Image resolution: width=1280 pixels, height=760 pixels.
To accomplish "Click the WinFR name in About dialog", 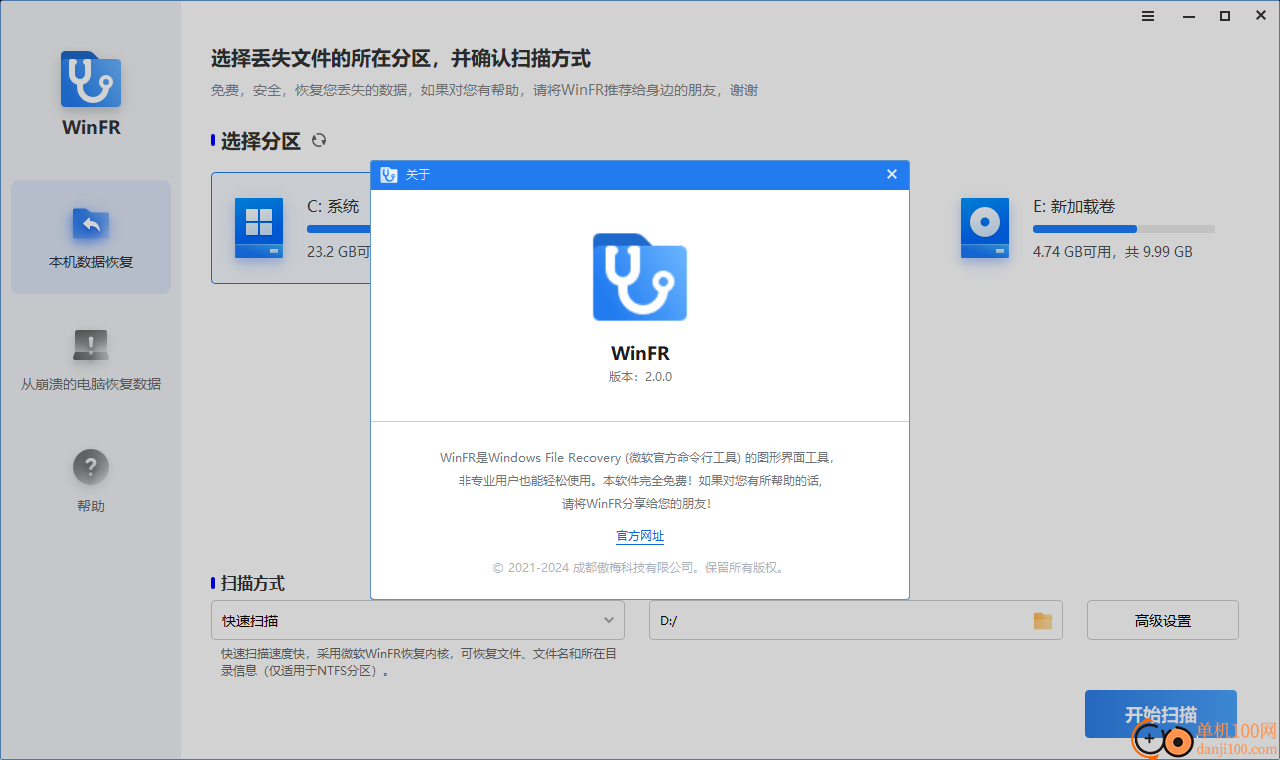I will point(640,353).
